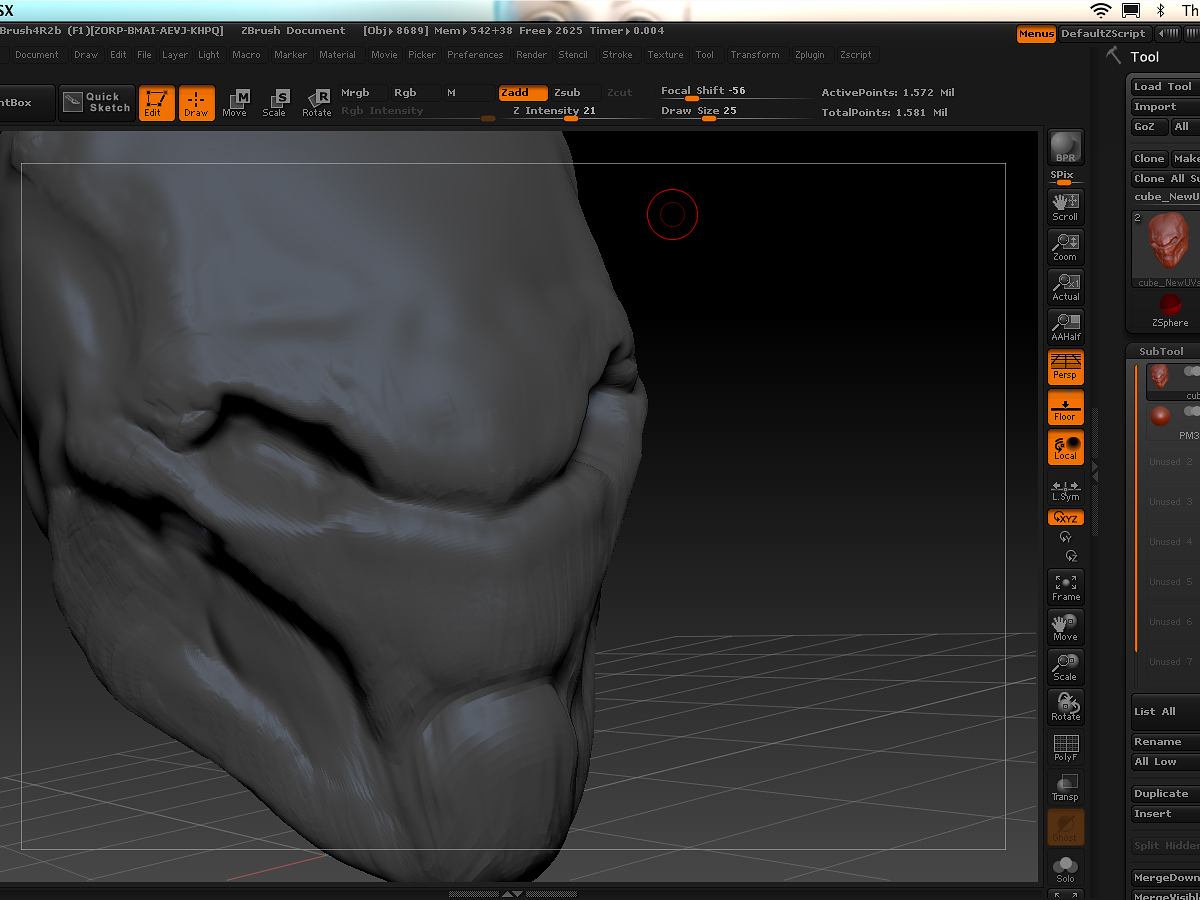Toggle Solo mode
Image resolution: width=1200 pixels, height=900 pixels.
pos(1065,868)
